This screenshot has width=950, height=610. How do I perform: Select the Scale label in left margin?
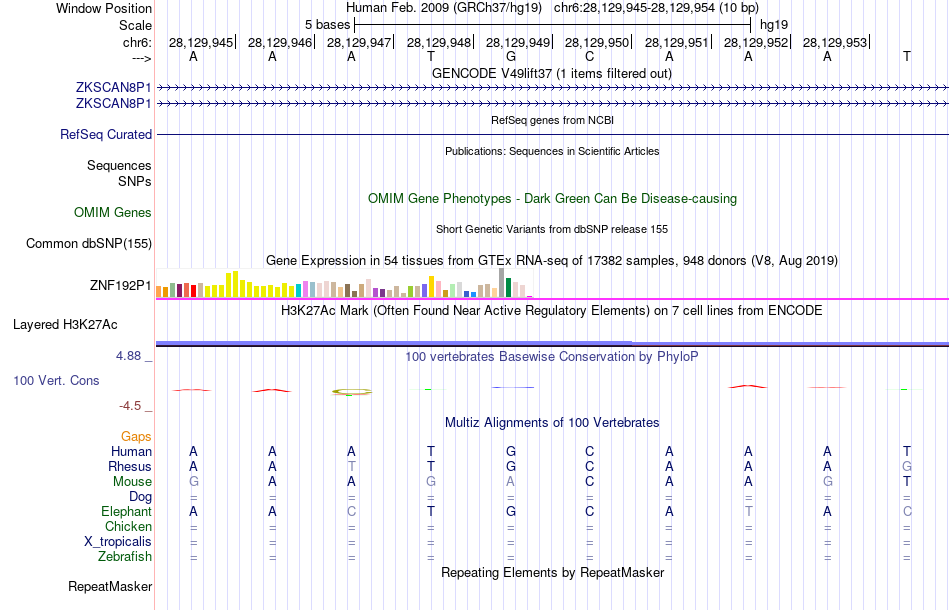(x=135, y=25)
